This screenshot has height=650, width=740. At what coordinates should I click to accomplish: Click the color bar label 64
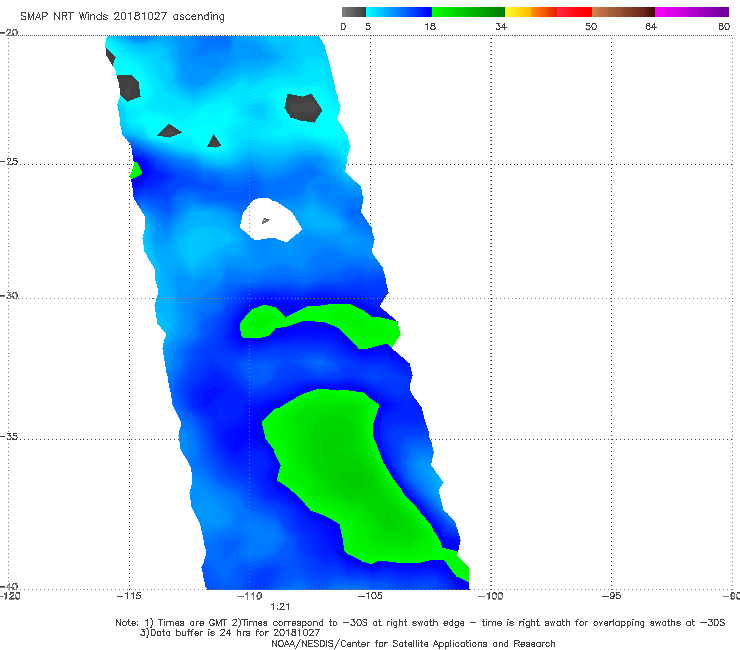(651, 26)
